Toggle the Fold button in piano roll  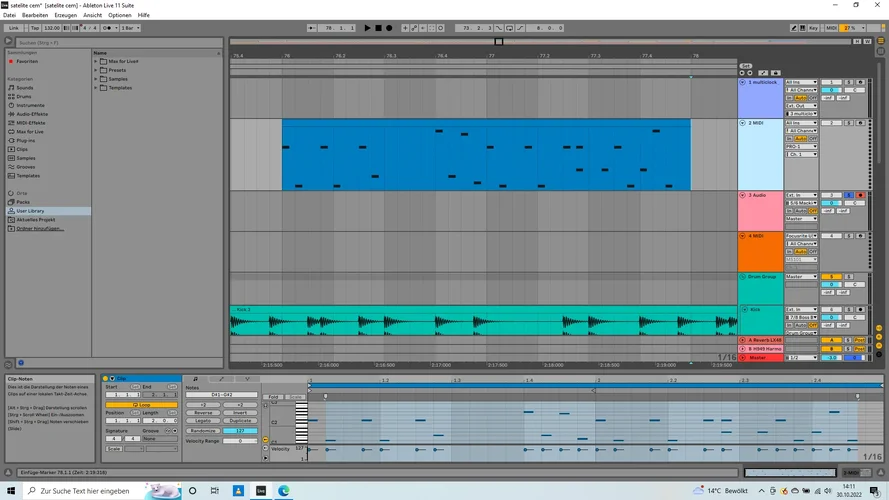pyautogui.click(x=273, y=397)
